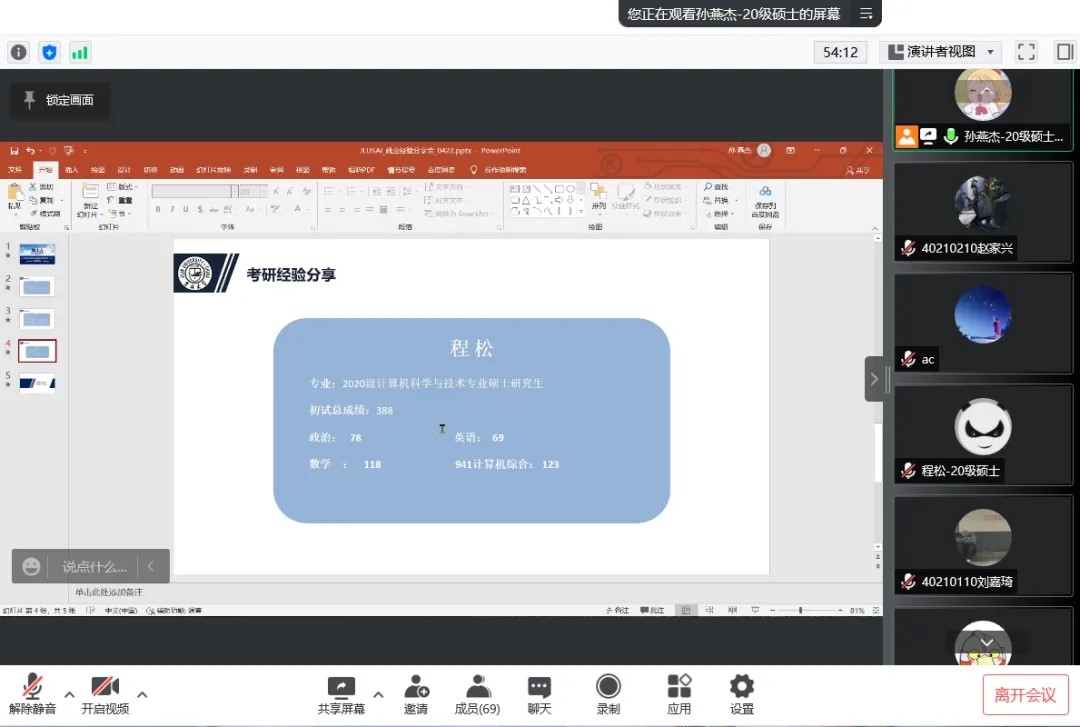Unmute the microphone
Screen dimensions: 1080x727
[33, 694]
